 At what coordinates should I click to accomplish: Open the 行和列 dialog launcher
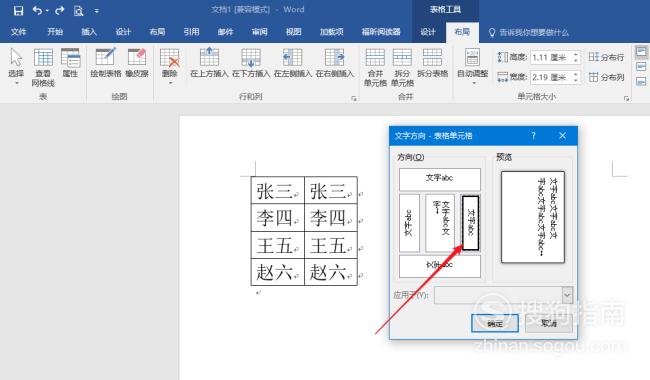354,98
